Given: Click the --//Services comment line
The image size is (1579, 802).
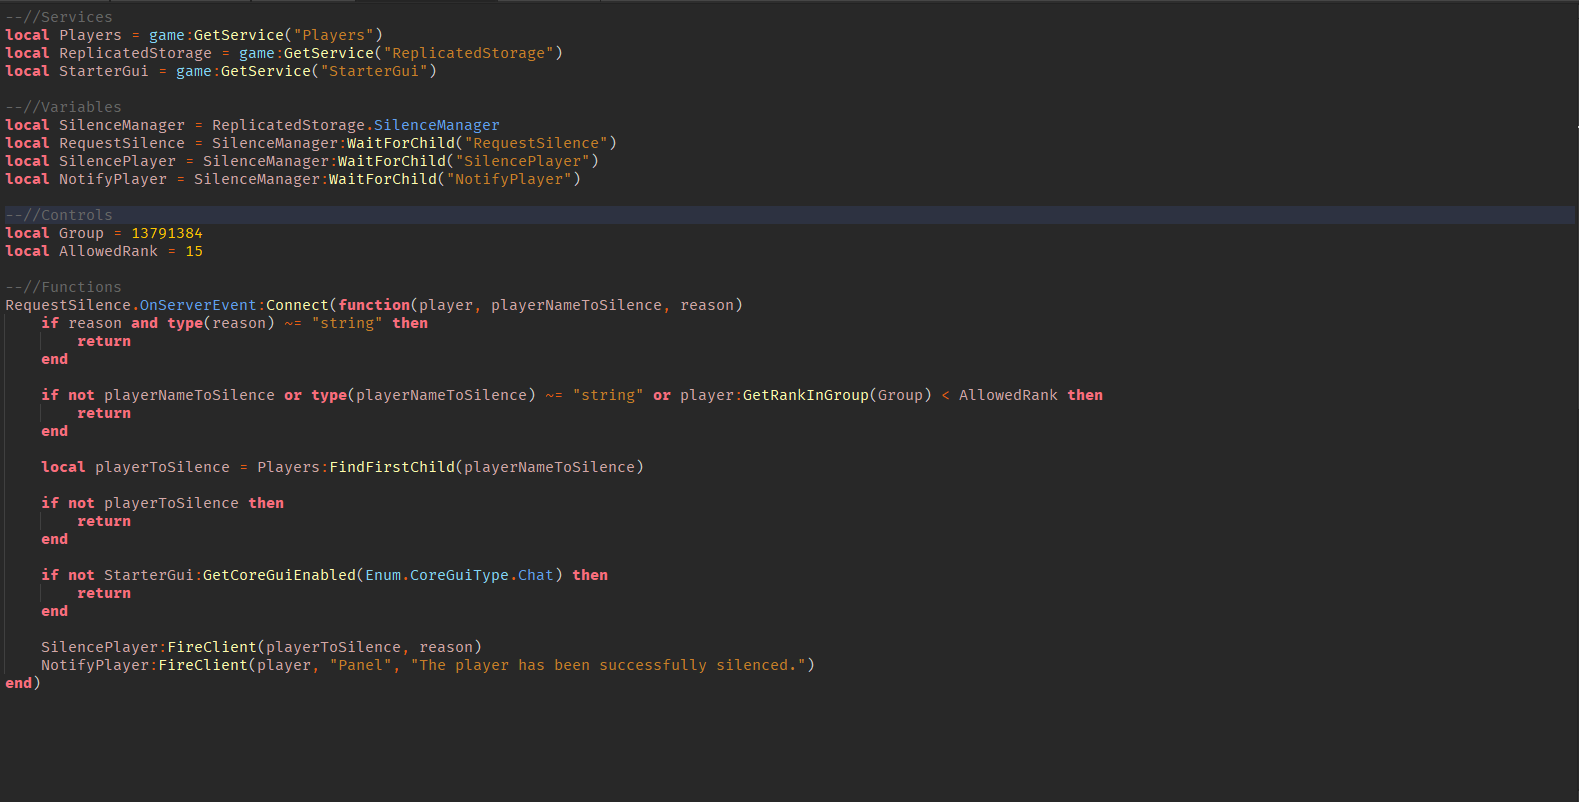Looking at the screenshot, I should 59,17.
